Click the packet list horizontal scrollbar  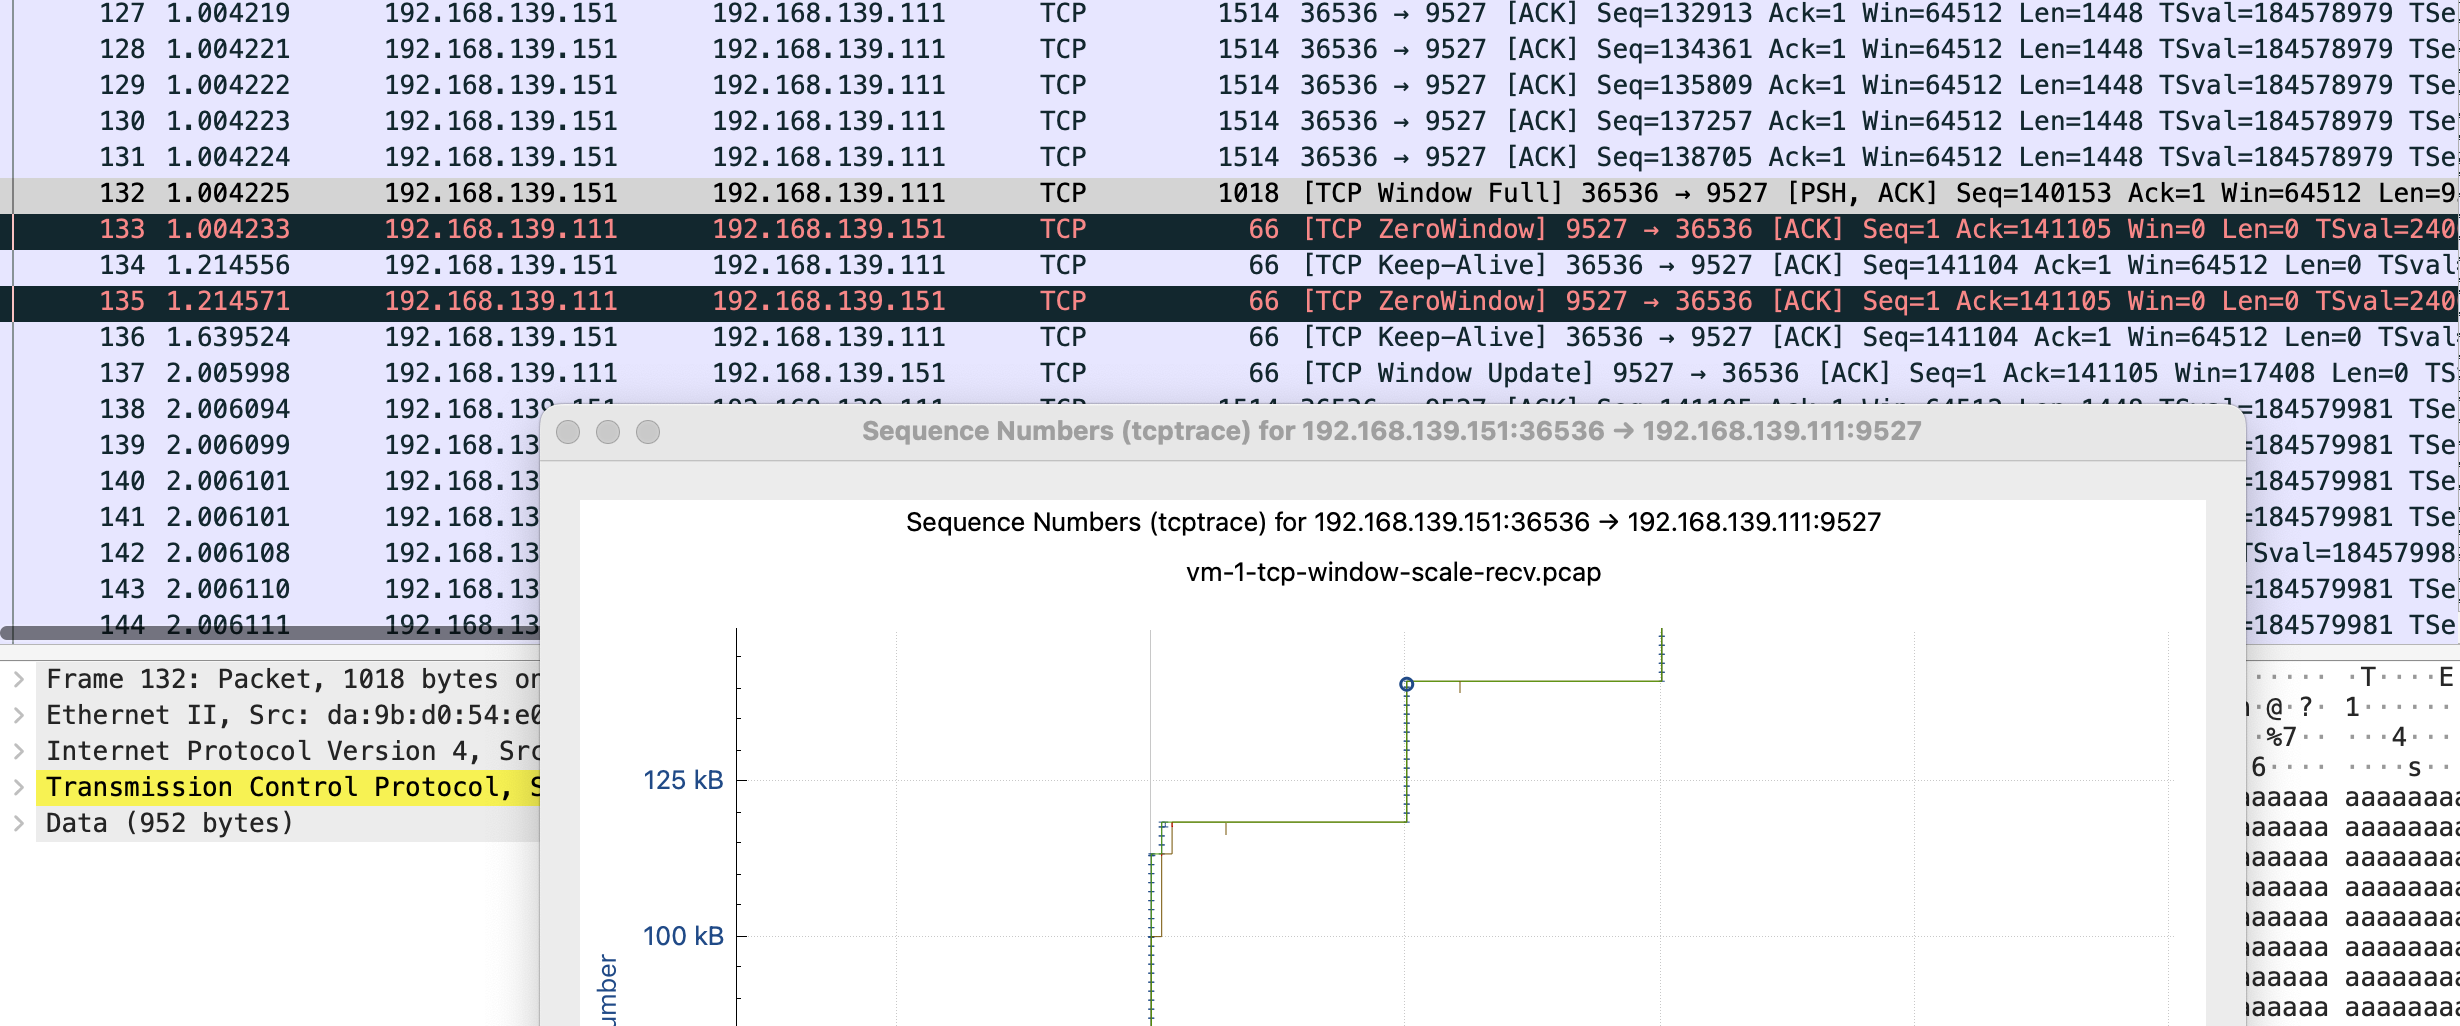pos(270,633)
